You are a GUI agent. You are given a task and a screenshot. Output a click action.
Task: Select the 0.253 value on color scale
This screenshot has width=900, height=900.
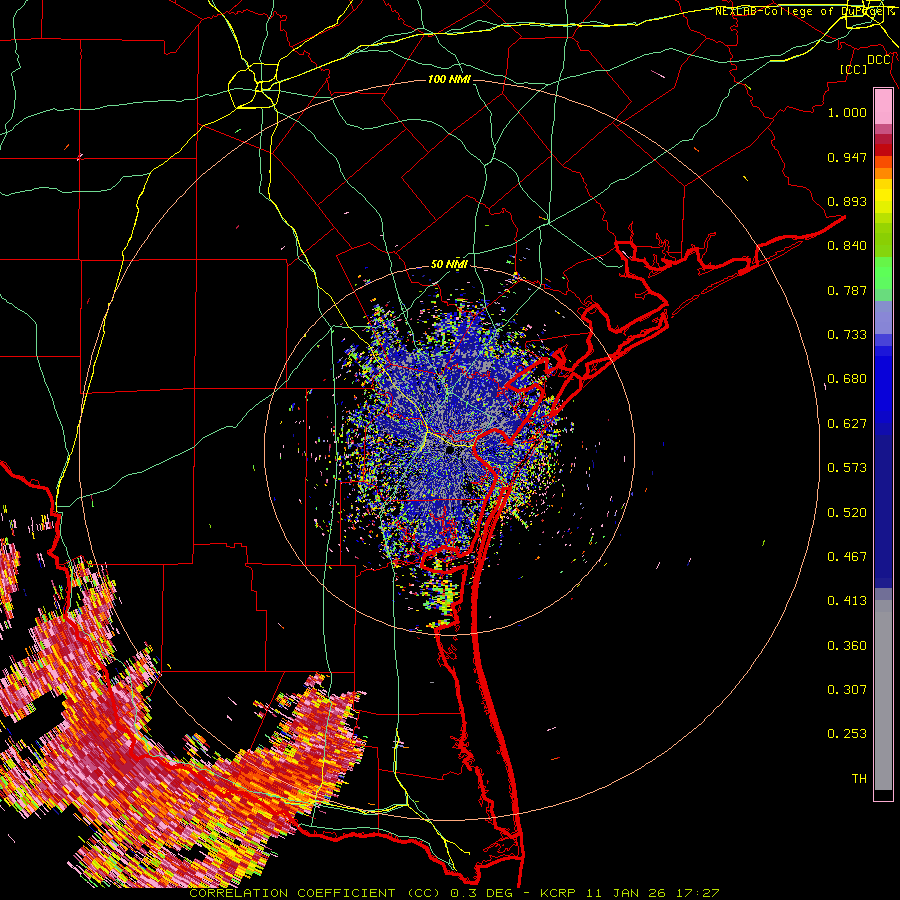click(x=847, y=734)
